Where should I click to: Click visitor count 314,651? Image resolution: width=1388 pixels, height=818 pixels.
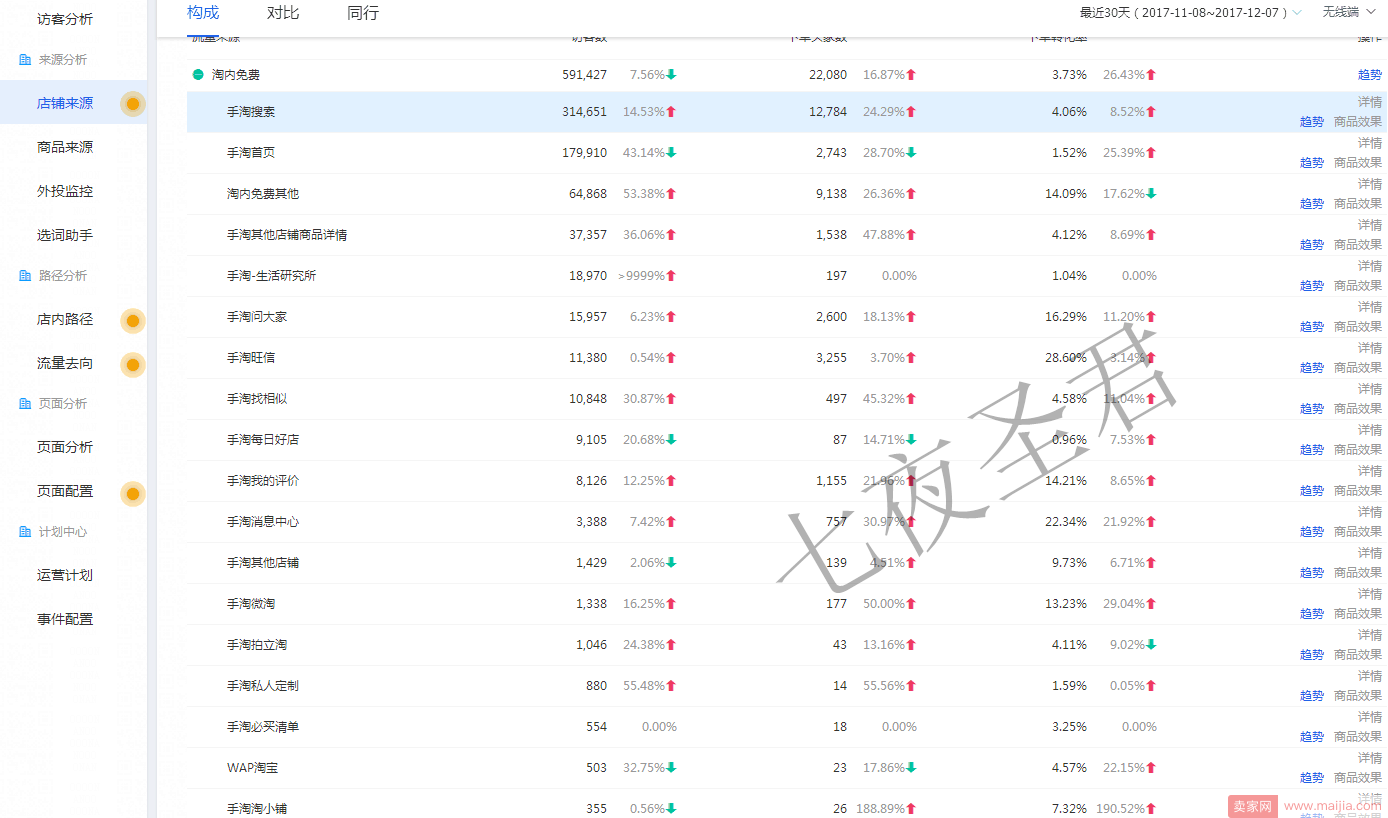coord(584,112)
